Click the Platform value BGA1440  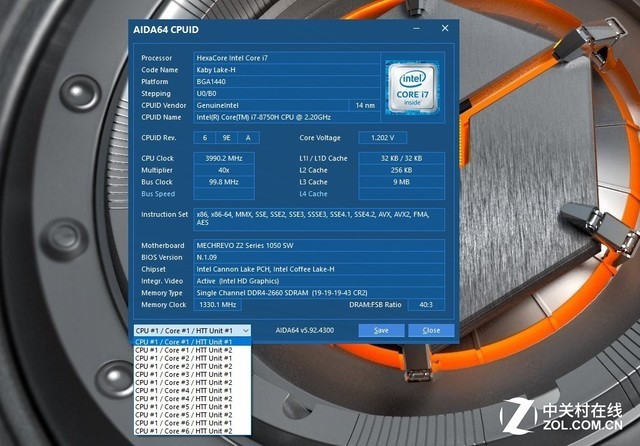pos(287,82)
